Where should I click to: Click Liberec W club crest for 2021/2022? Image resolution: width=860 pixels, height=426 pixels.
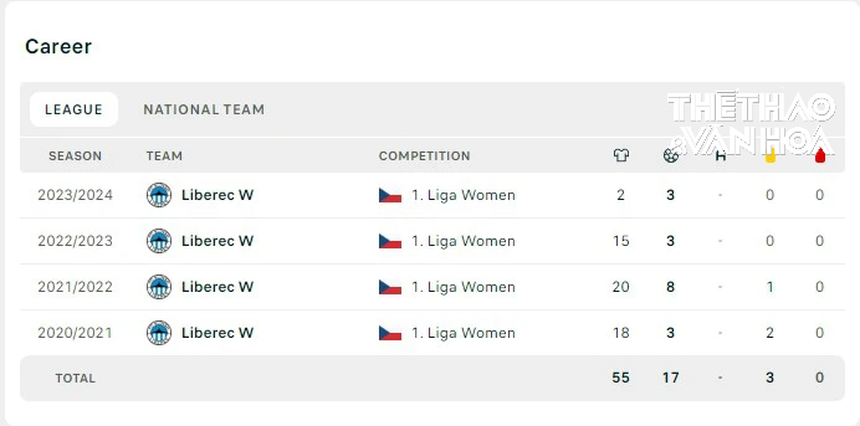159,287
